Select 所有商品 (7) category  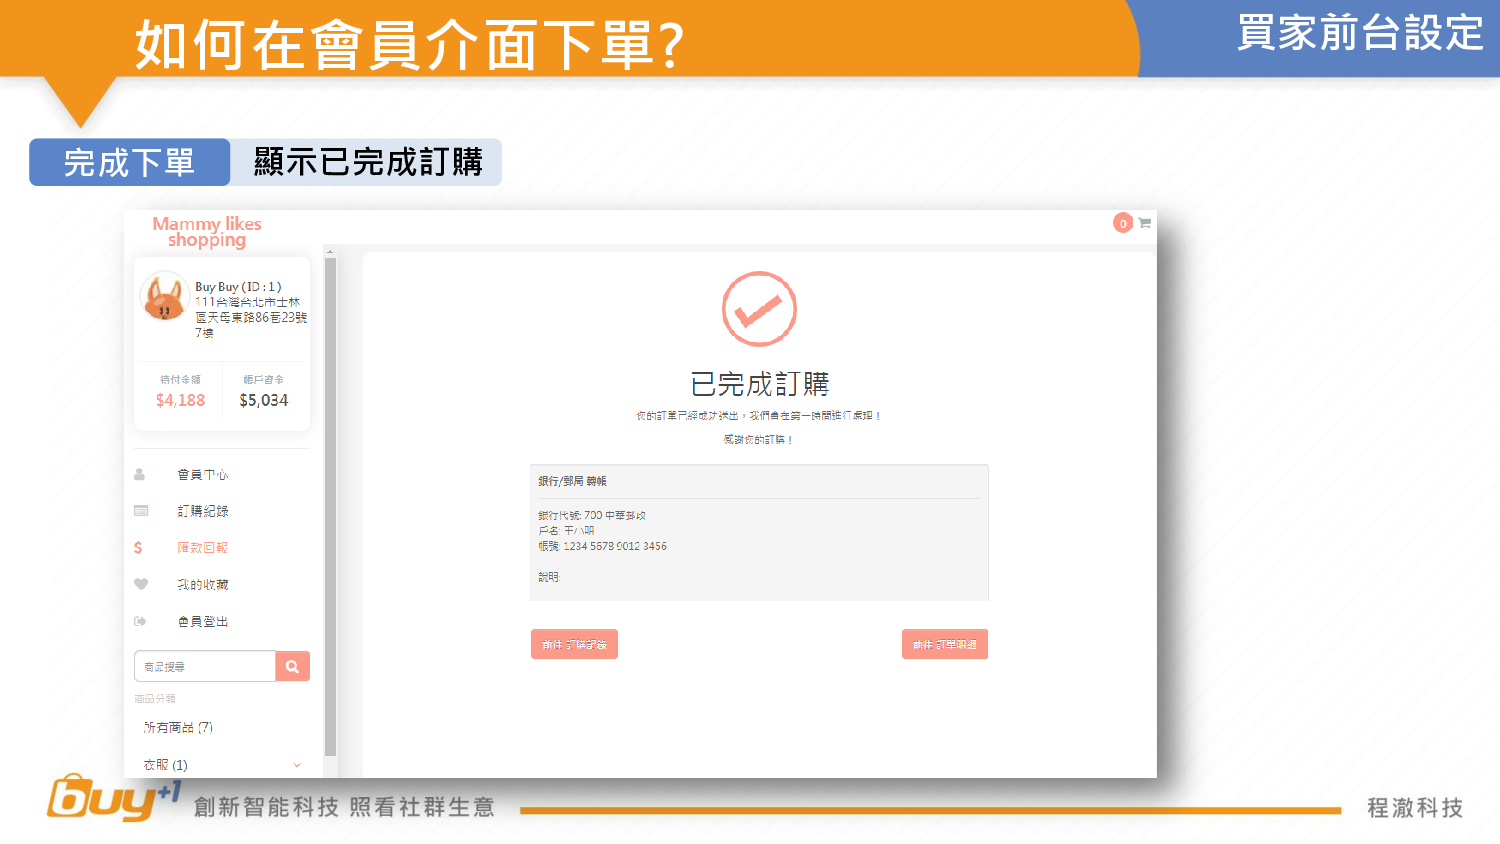tap(178, 728)
